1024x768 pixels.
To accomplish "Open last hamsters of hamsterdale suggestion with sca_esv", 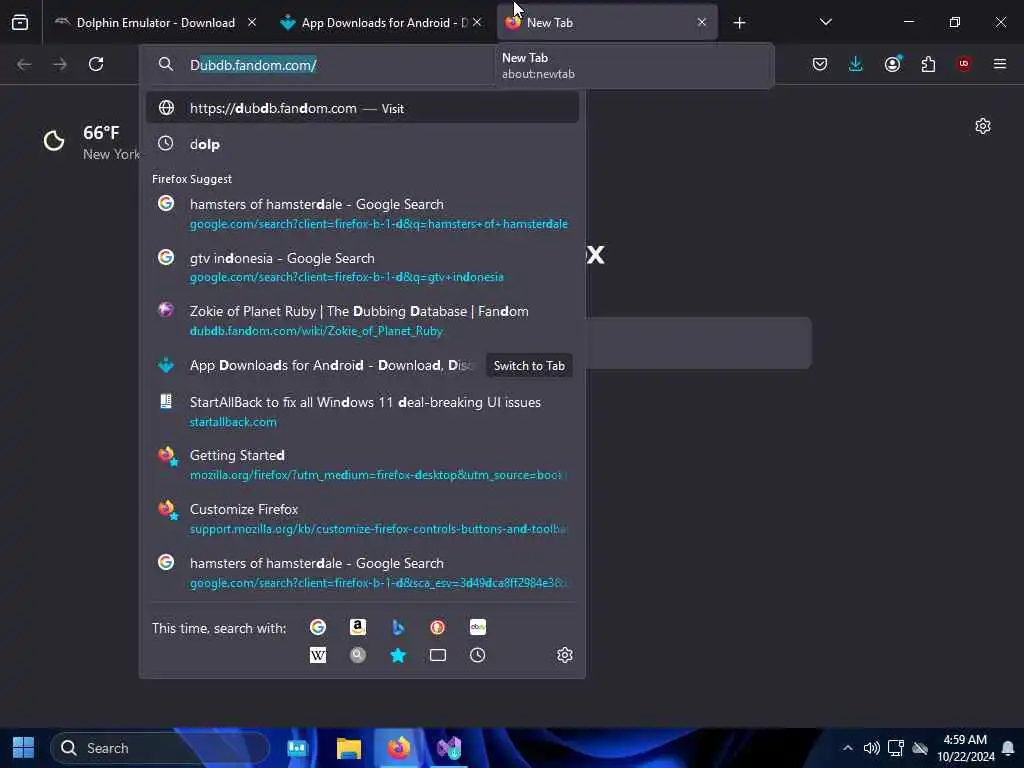I will tap(362, 572).
